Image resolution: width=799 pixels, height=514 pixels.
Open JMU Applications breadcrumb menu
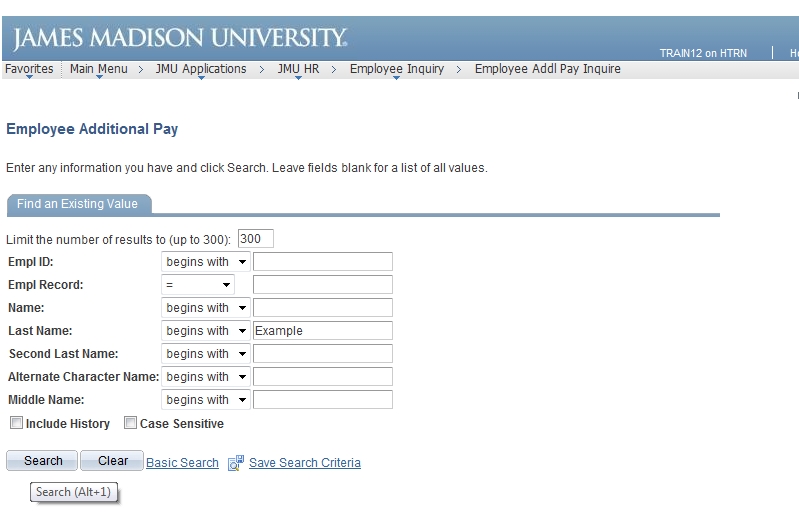pyautogui.click(x=201, y=69)
